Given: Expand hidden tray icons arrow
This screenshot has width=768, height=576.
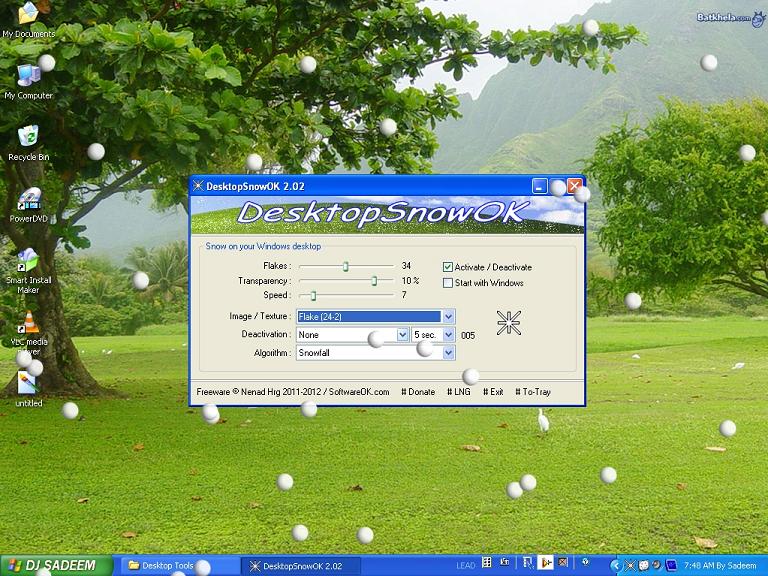Looking at the screenshot, I should 617,566.
